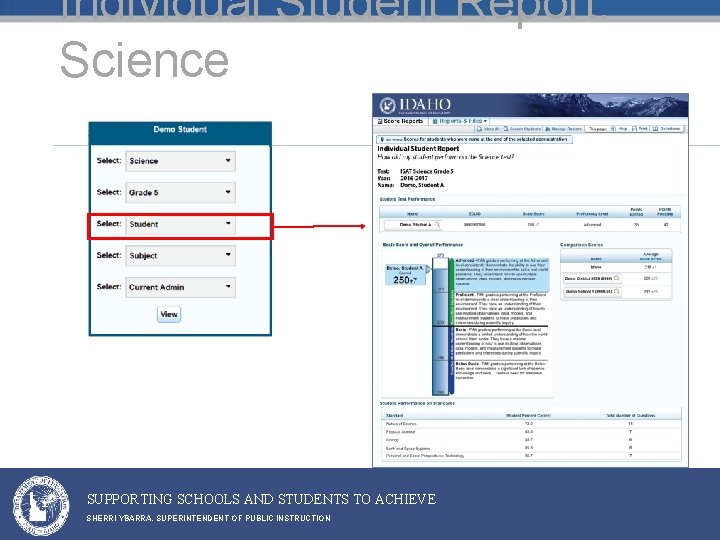Viewport: 720px width, 540px height.
Task: Click the Earth and Space Systems row
Action: tap(531, 448)
